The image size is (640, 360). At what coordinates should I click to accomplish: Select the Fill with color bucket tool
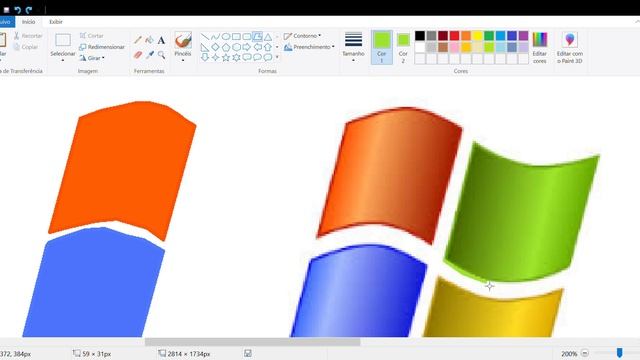(150, 40)
